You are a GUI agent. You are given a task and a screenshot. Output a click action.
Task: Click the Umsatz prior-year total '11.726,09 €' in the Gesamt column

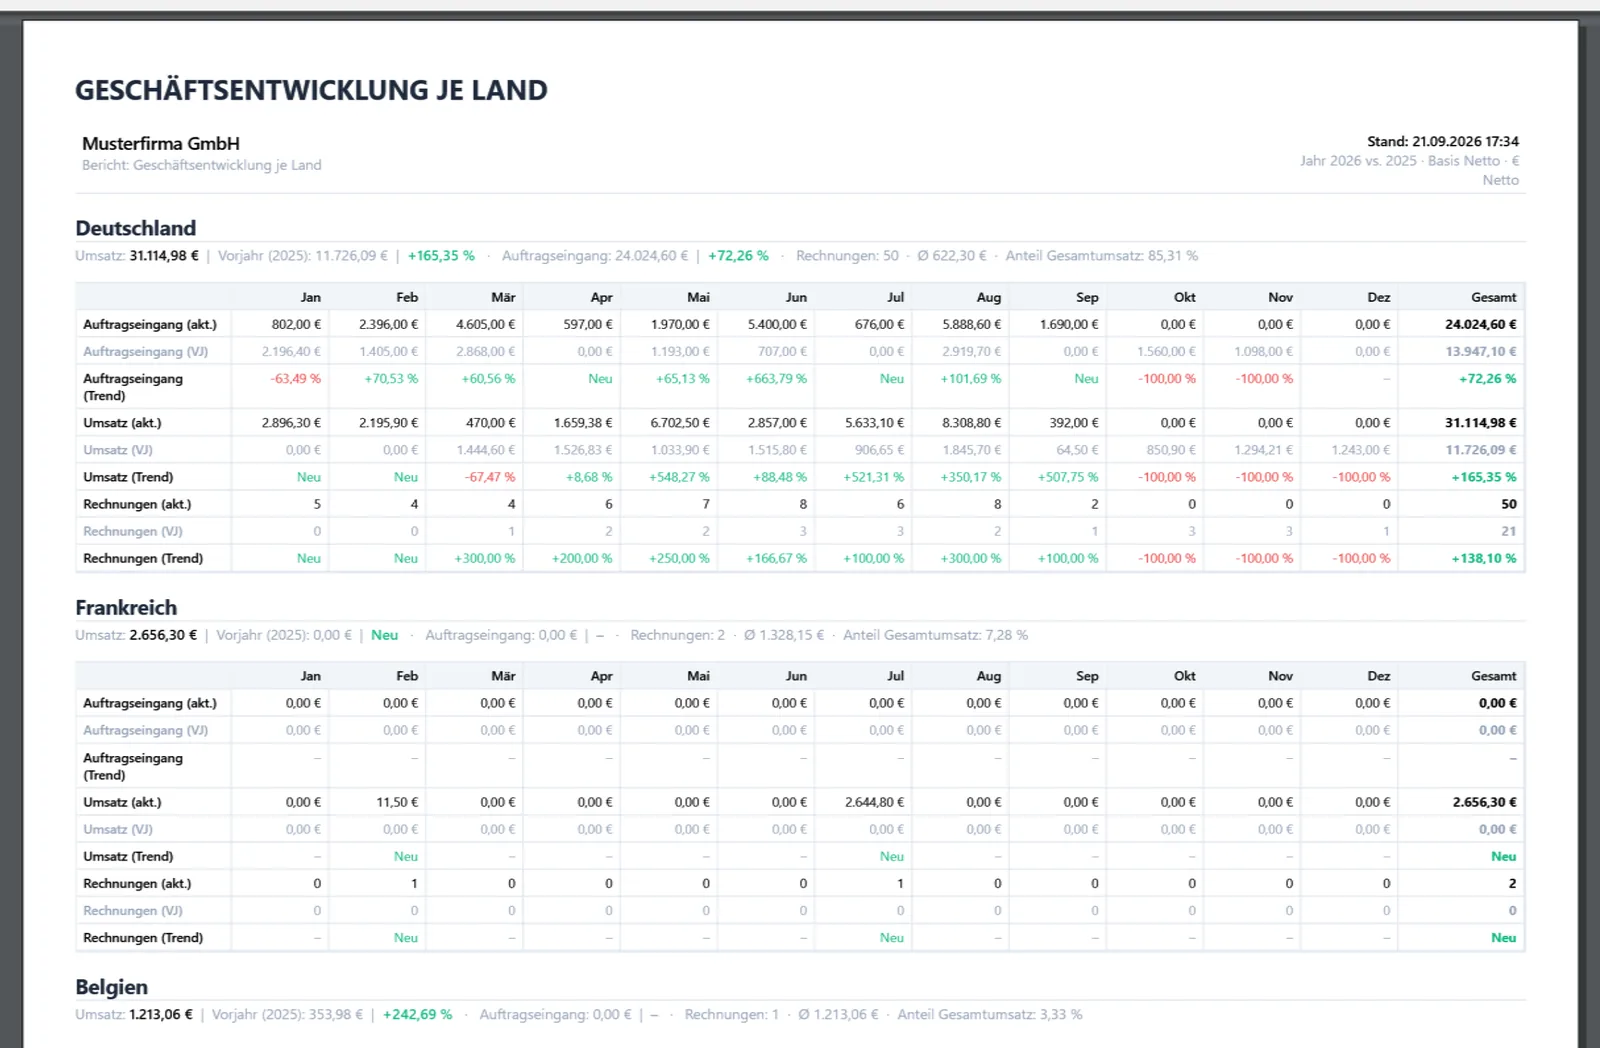coord(1481,450)
